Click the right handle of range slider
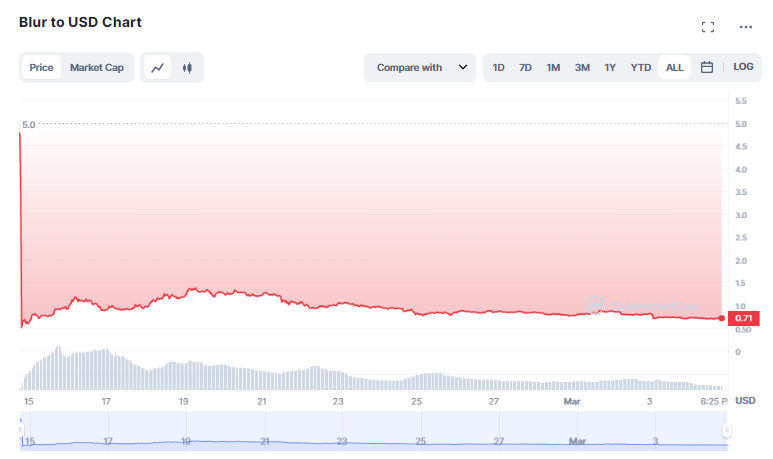The height and width of the screenshot is (459, 773). [726, 430]
